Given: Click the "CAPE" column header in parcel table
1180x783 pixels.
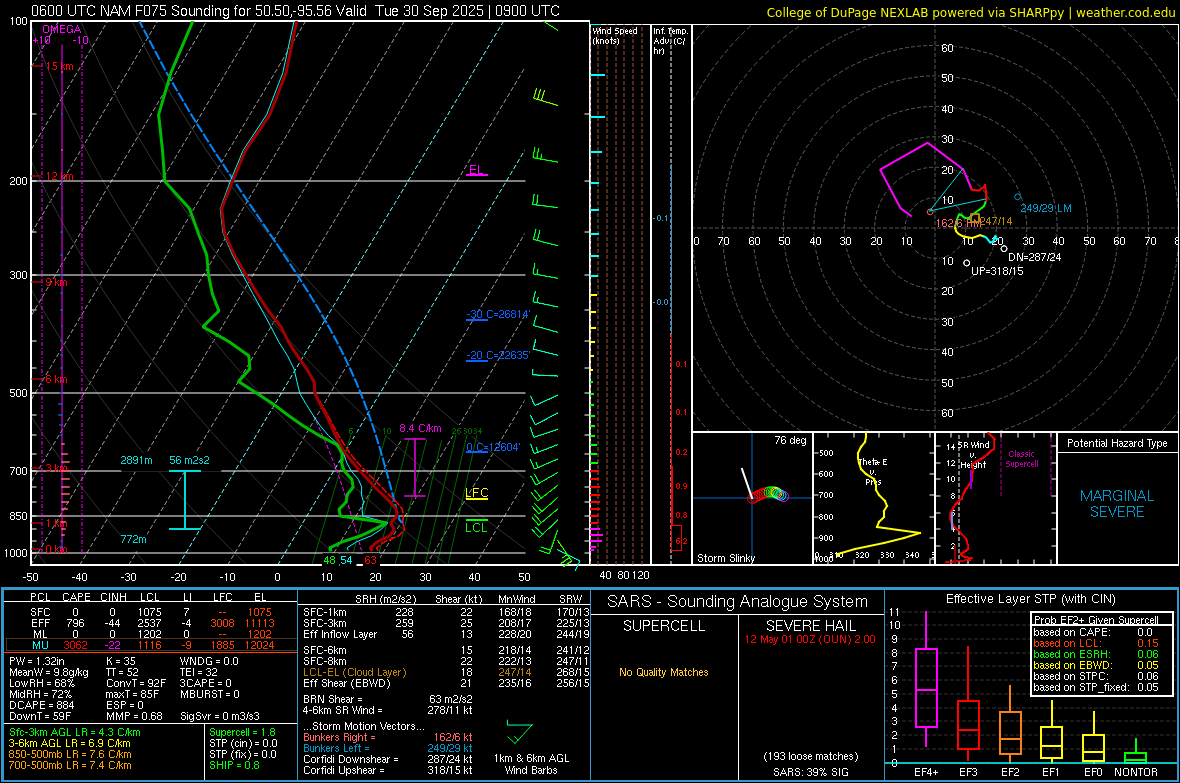Looking at the screenshot, I should pos(76,597).
